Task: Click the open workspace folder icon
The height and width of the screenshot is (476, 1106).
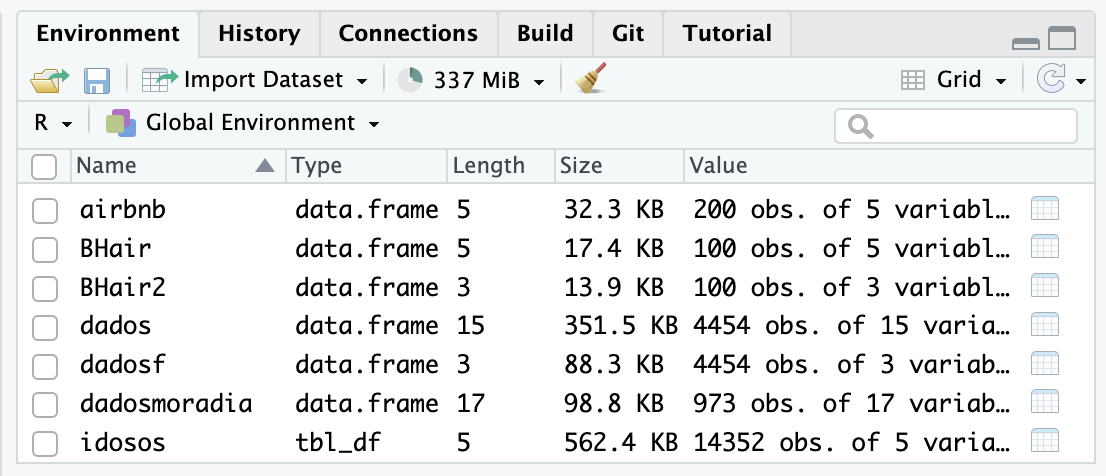Action: pyautogui.click(x=50, y=80)
